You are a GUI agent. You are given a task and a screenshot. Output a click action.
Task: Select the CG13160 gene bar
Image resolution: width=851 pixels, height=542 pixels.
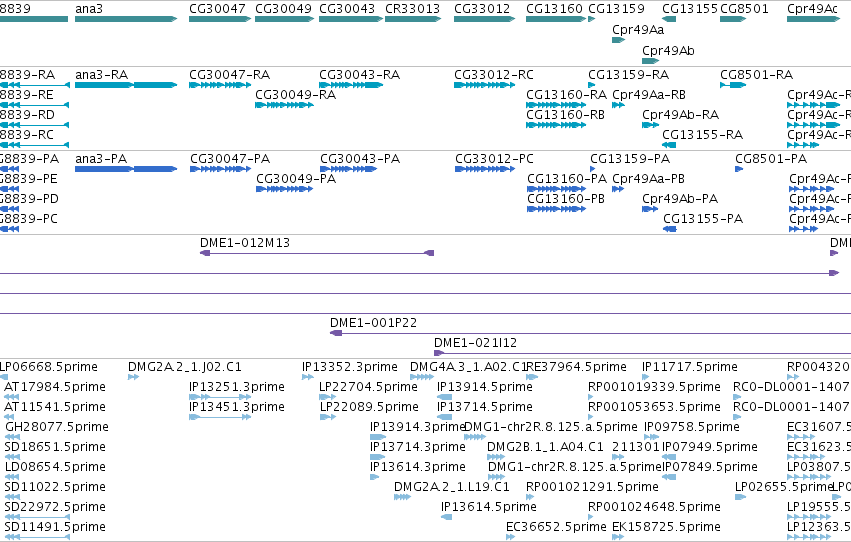(556, 19)
